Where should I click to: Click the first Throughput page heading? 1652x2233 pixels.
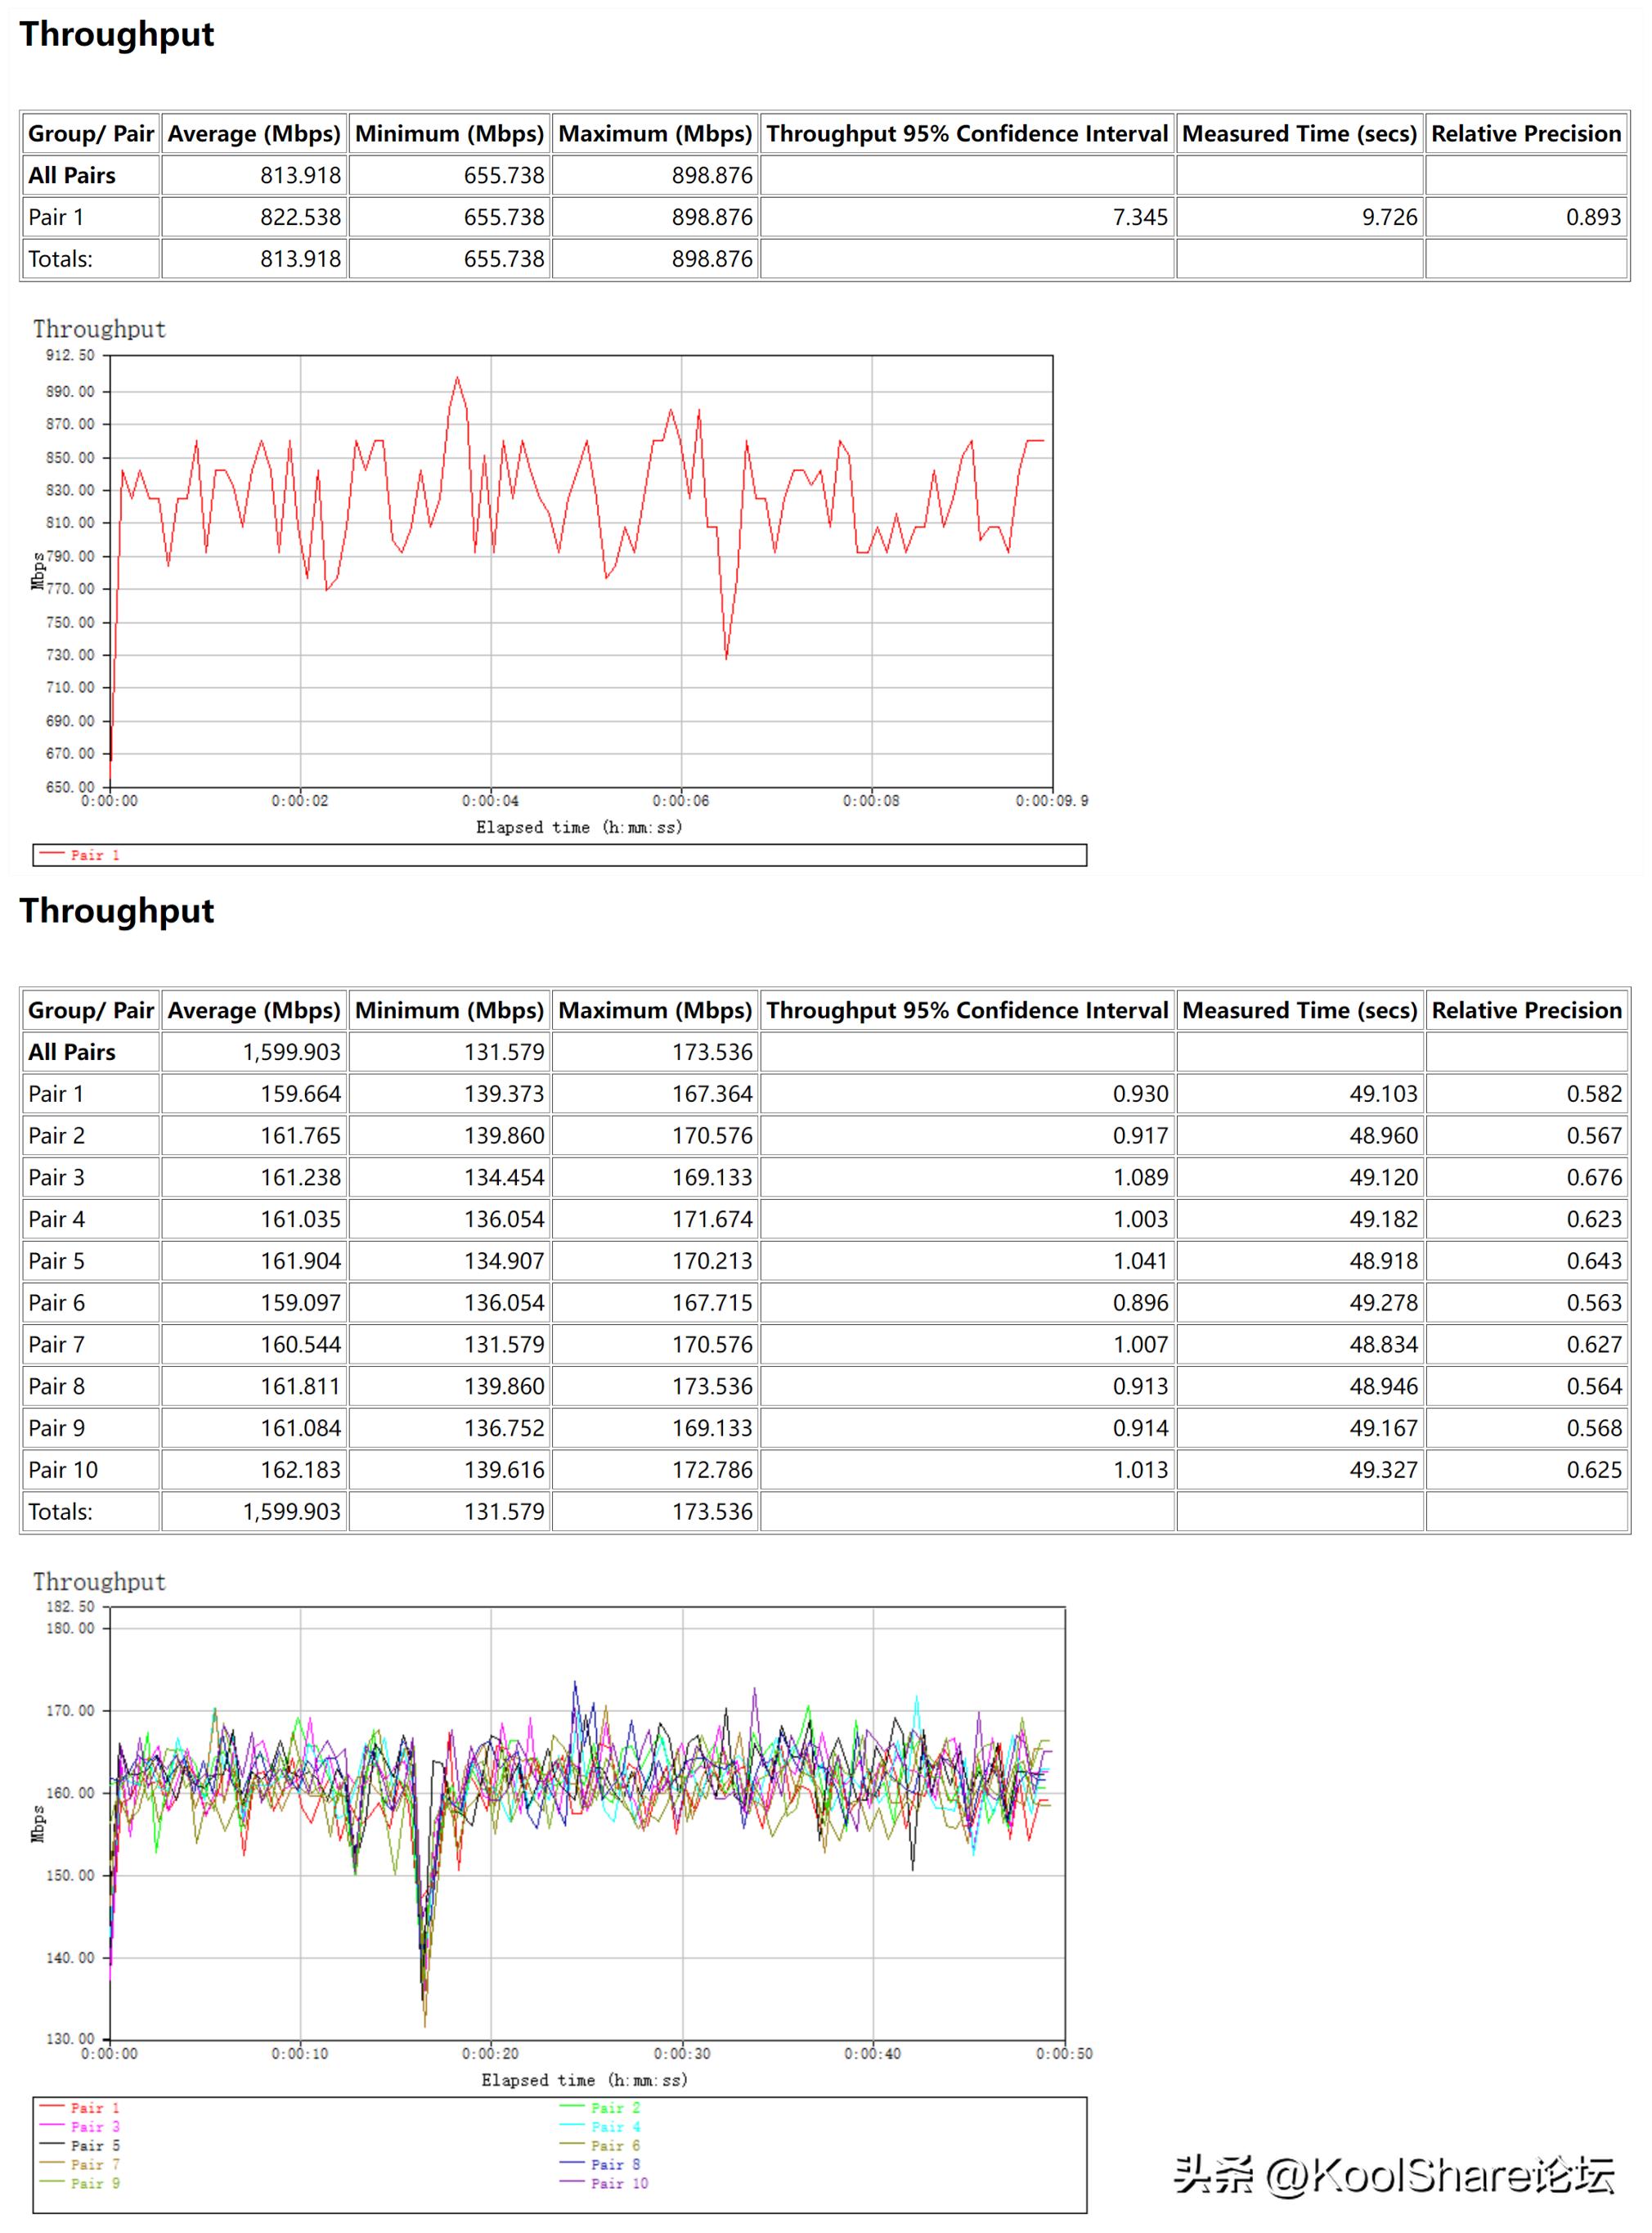pyautogui.click(x=117, y=34)
